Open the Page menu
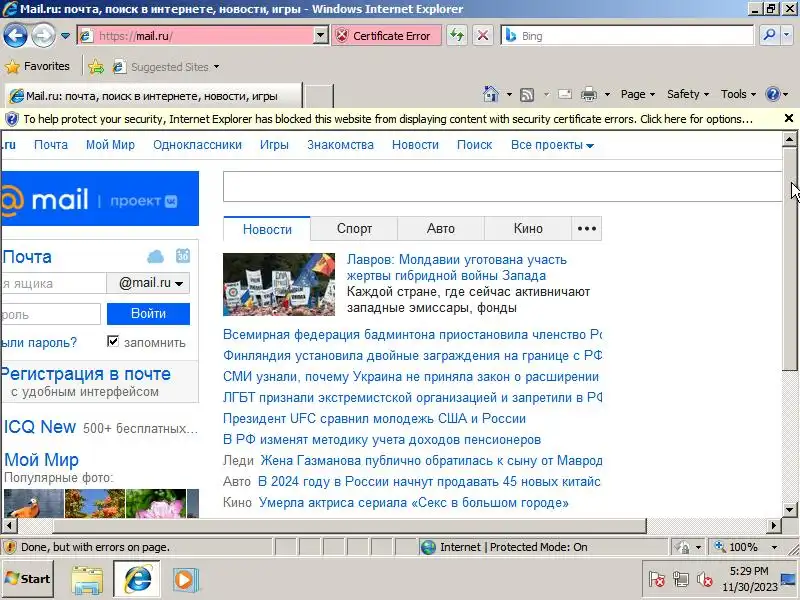This screenshot has width=800, height=600. (638, 94)
